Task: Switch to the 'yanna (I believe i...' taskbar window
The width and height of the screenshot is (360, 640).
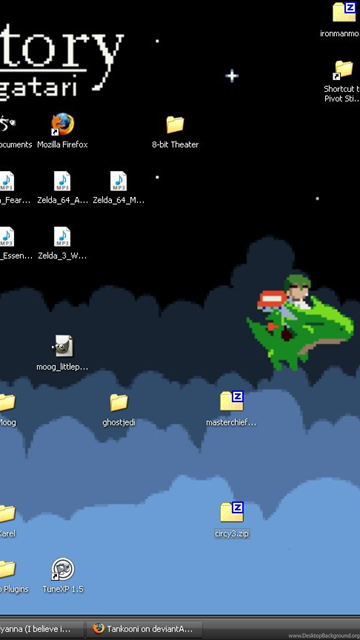Action: click(41, 629)
